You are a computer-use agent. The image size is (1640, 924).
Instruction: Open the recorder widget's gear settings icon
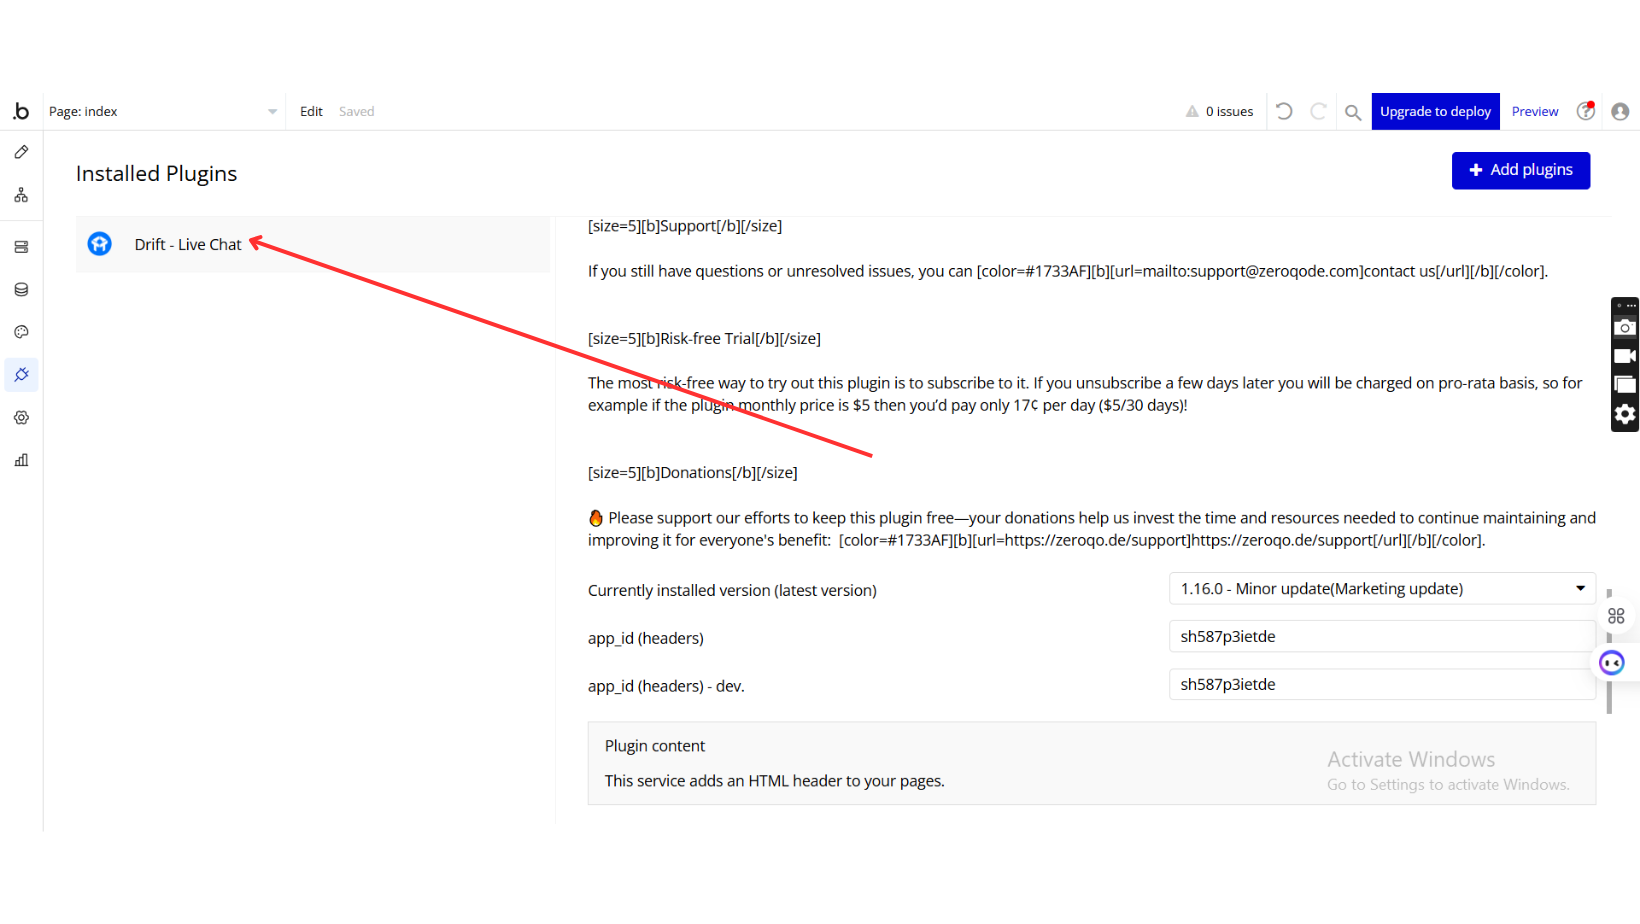[x=1625, y=414]
